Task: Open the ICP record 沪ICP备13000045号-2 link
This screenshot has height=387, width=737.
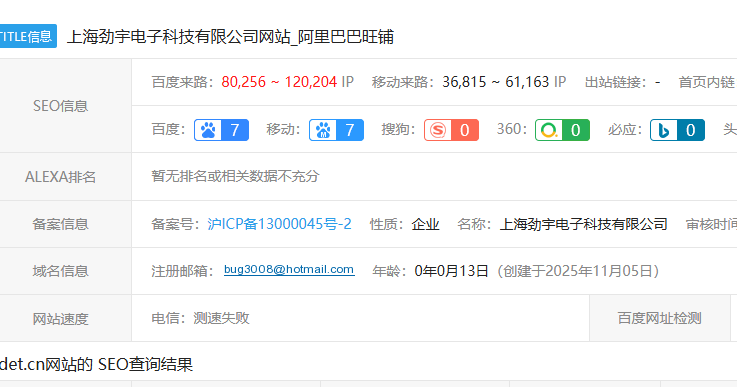Action: (x=279, y=224)
